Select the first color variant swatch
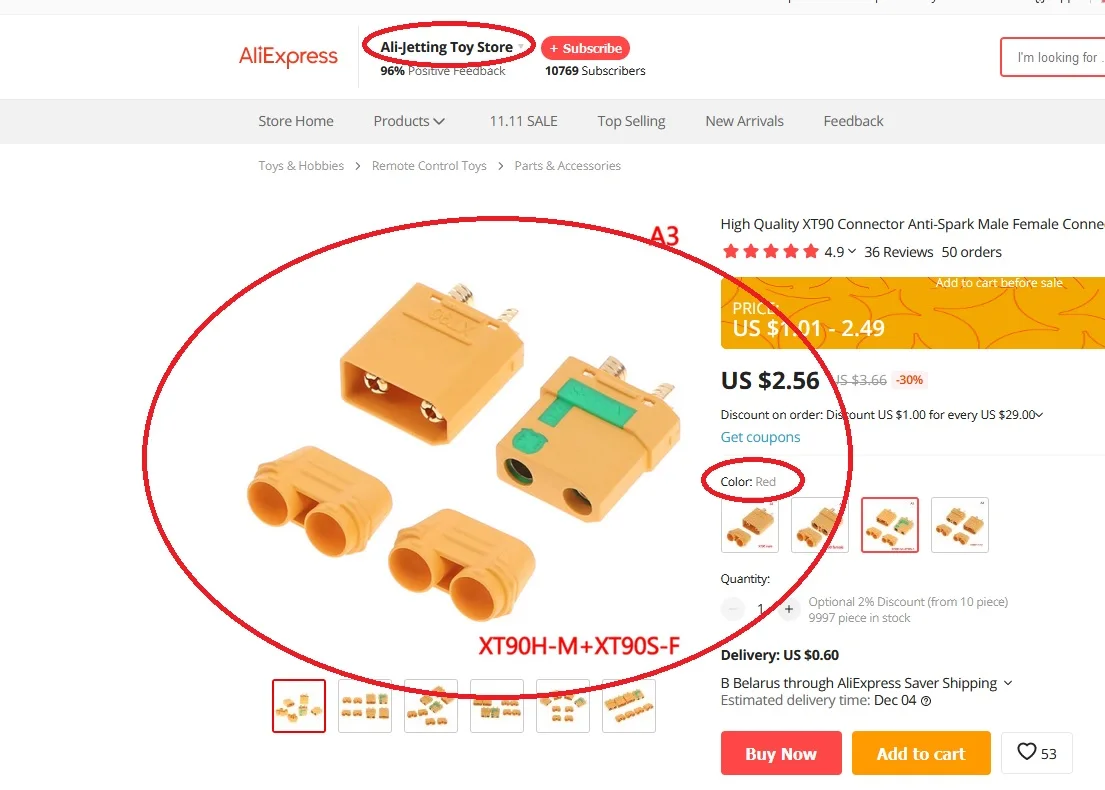This screenshot has height=790, width=1105. (750, 525)
